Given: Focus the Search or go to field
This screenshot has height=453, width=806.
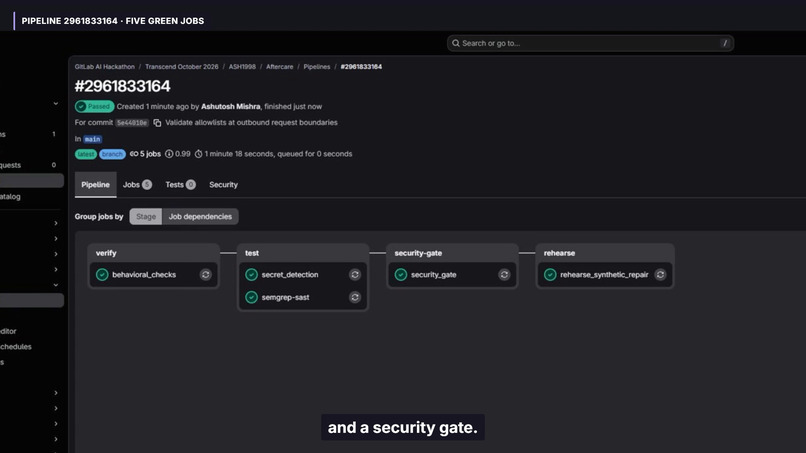Looking at the screenshot, I should tap(590, 43).
